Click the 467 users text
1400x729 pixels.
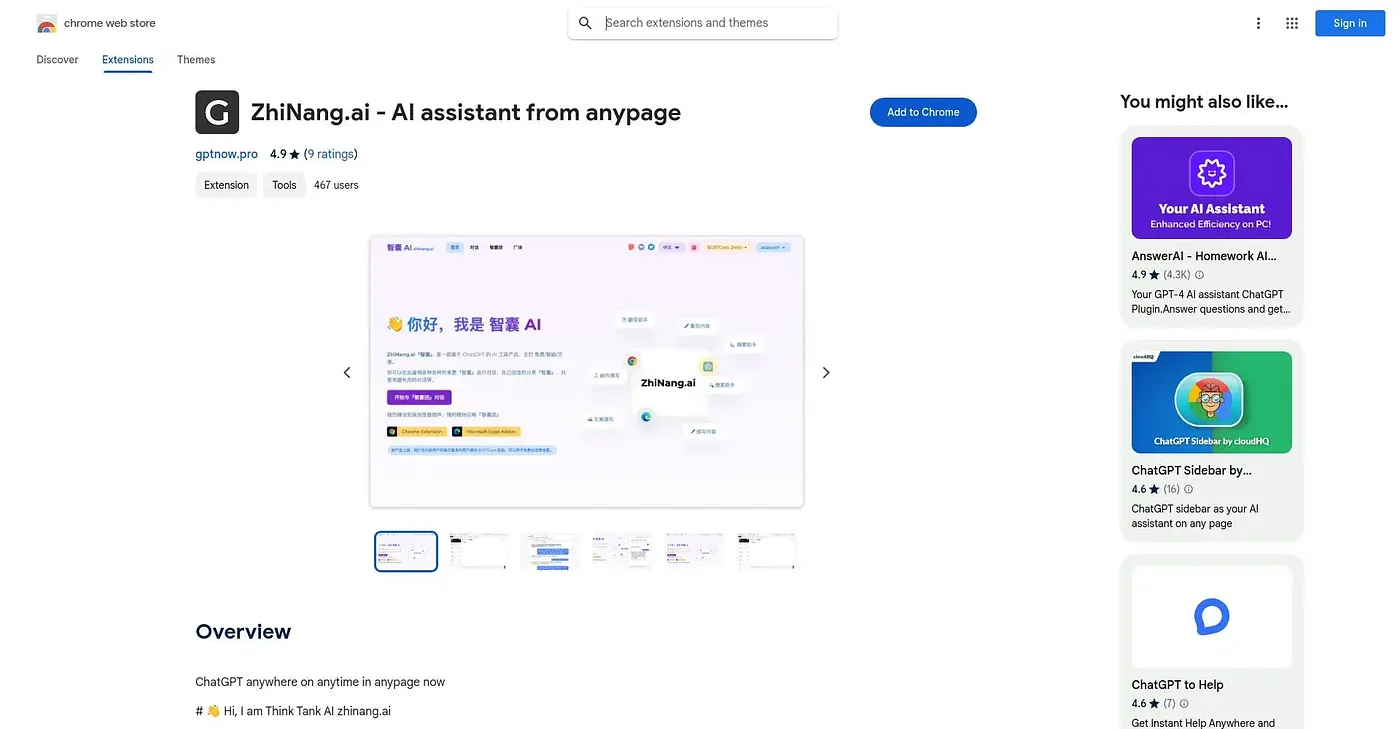[x=336, y=185]
